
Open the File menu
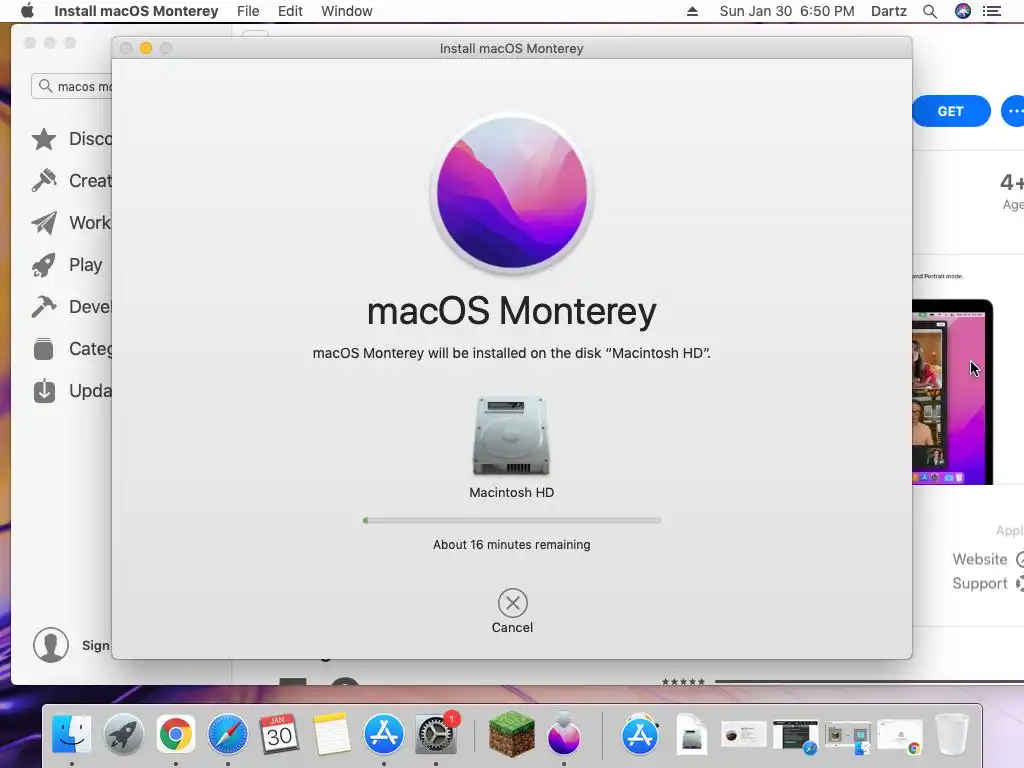tap(248, 11)
